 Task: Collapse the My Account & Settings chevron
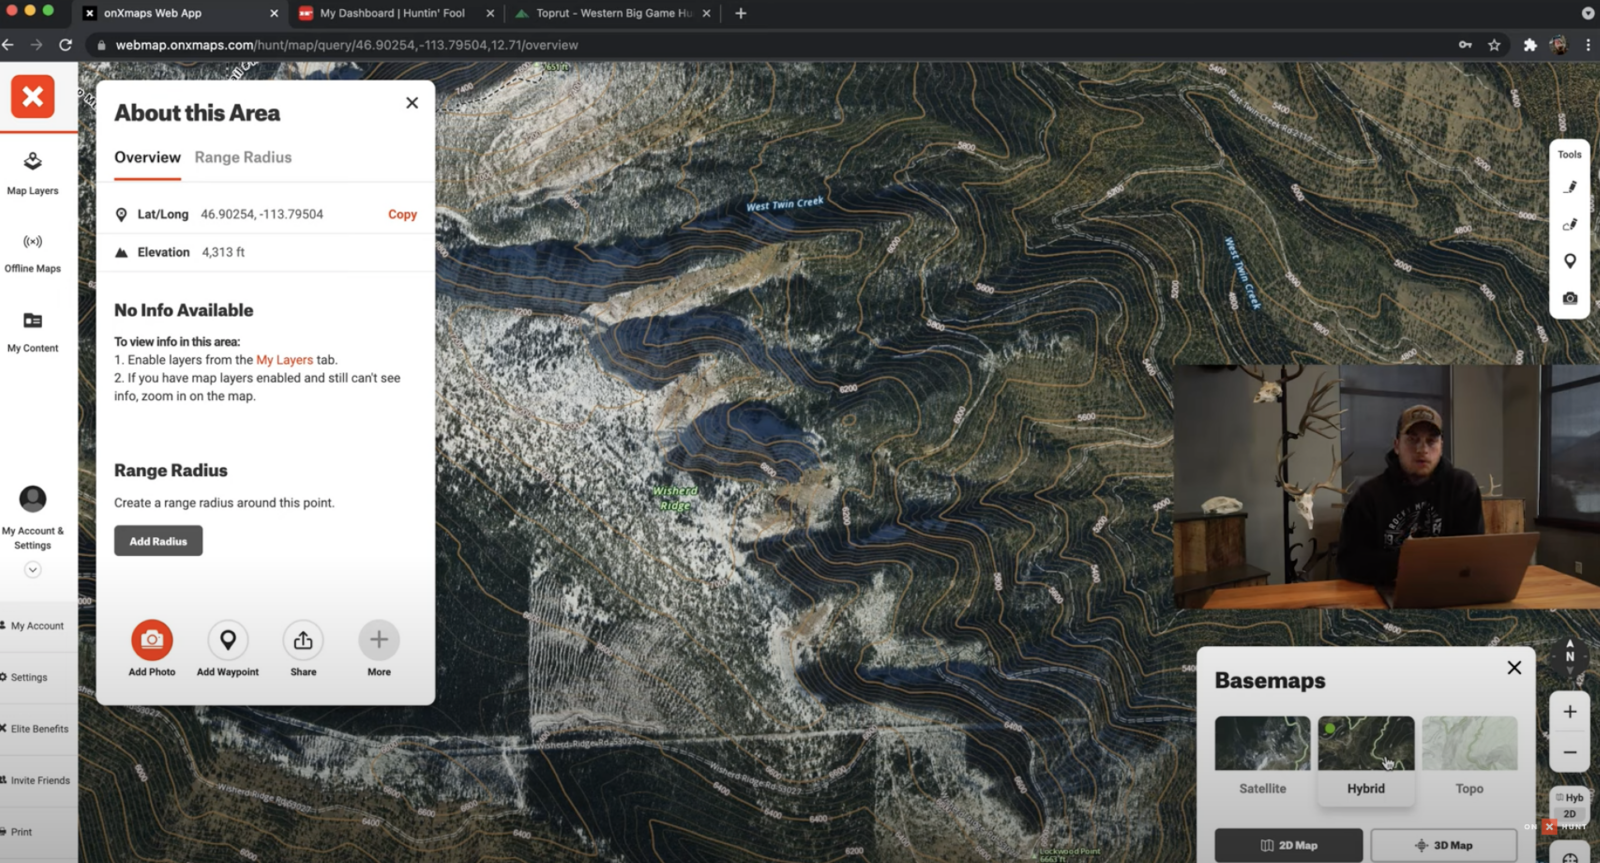point(33,570)
